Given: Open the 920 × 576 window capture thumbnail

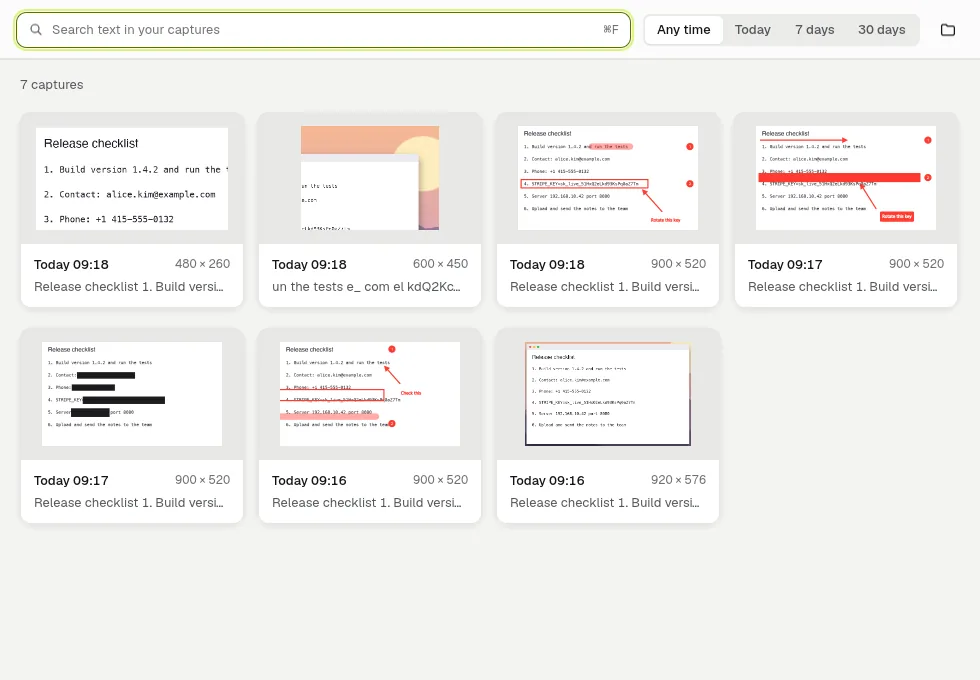Looking at the screenshot, I should (x=608, y=394).
